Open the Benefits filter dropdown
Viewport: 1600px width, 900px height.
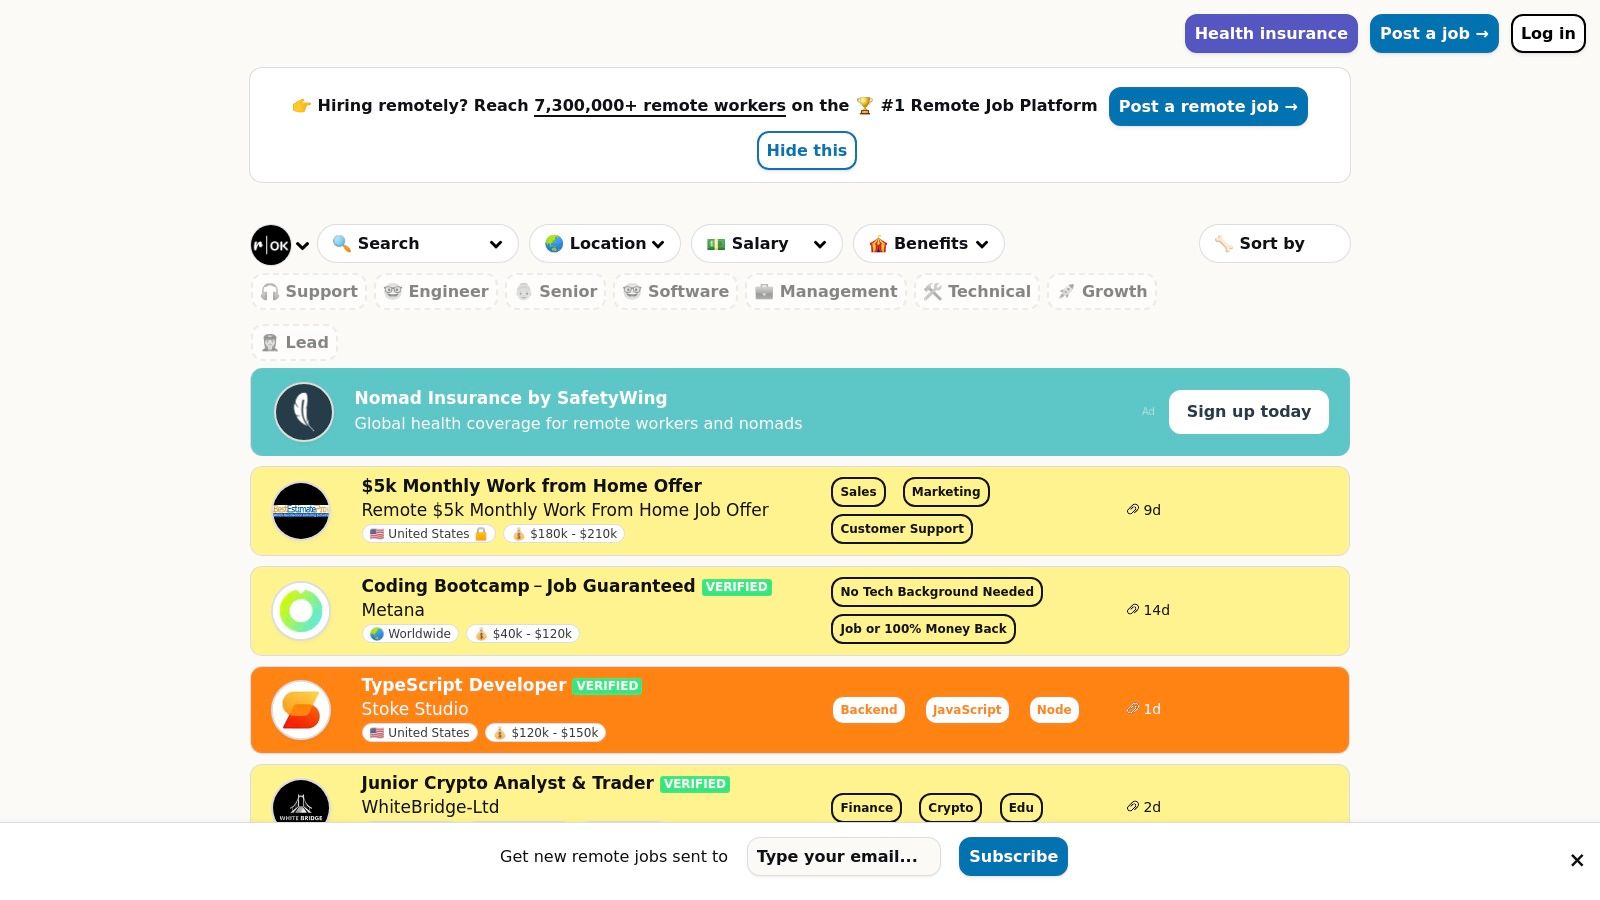pyautogui.click(x=929, y=244)
